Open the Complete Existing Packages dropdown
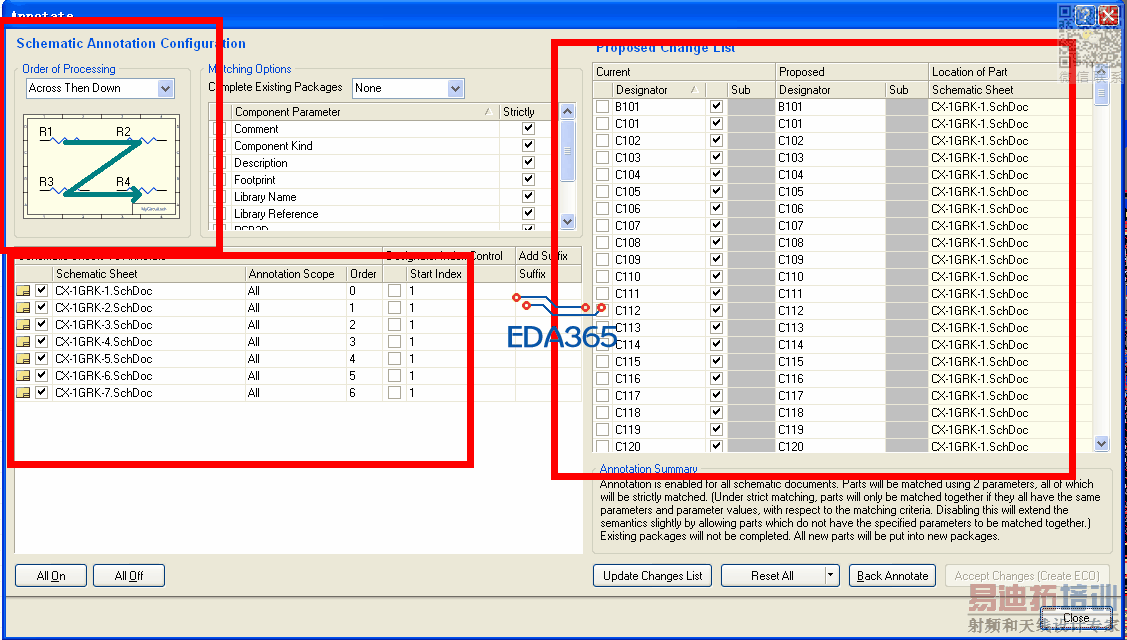The width and height of the screenshot is (1127, 640). coord(456,88)
